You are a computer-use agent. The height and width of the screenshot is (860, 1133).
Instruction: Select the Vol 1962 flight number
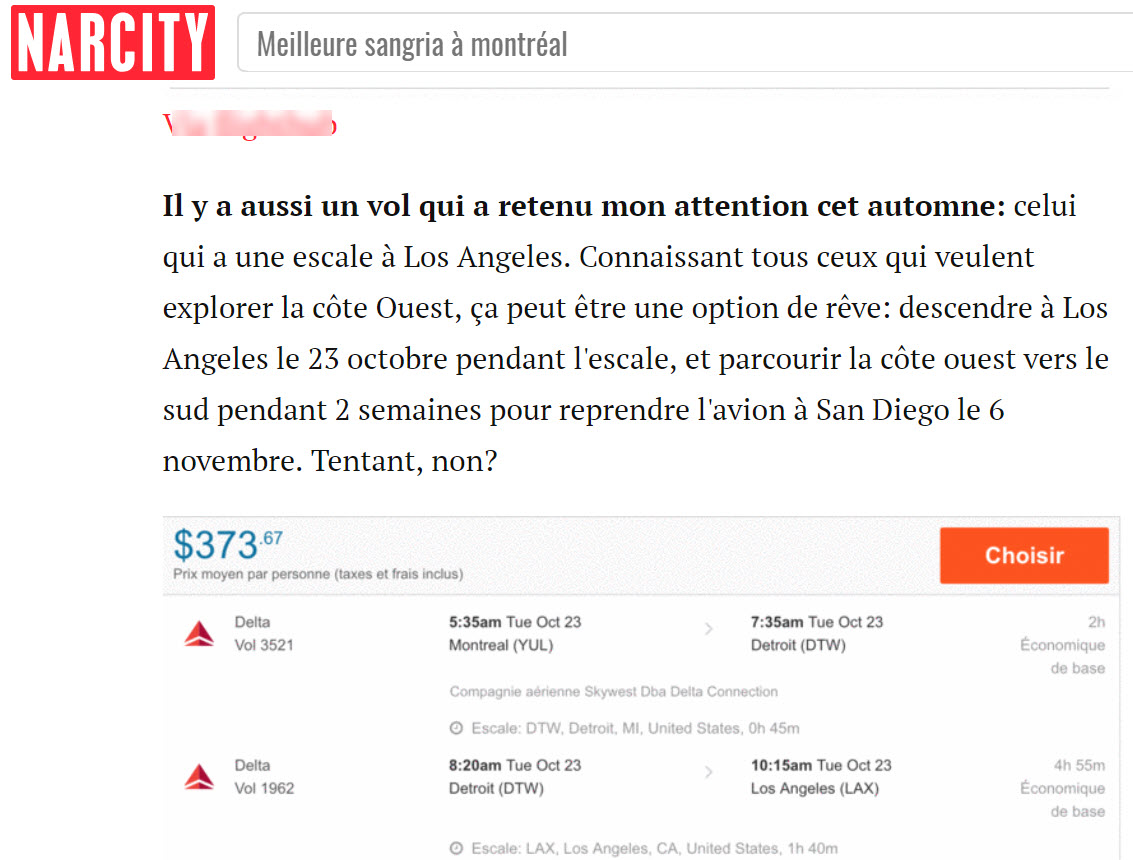264,788
